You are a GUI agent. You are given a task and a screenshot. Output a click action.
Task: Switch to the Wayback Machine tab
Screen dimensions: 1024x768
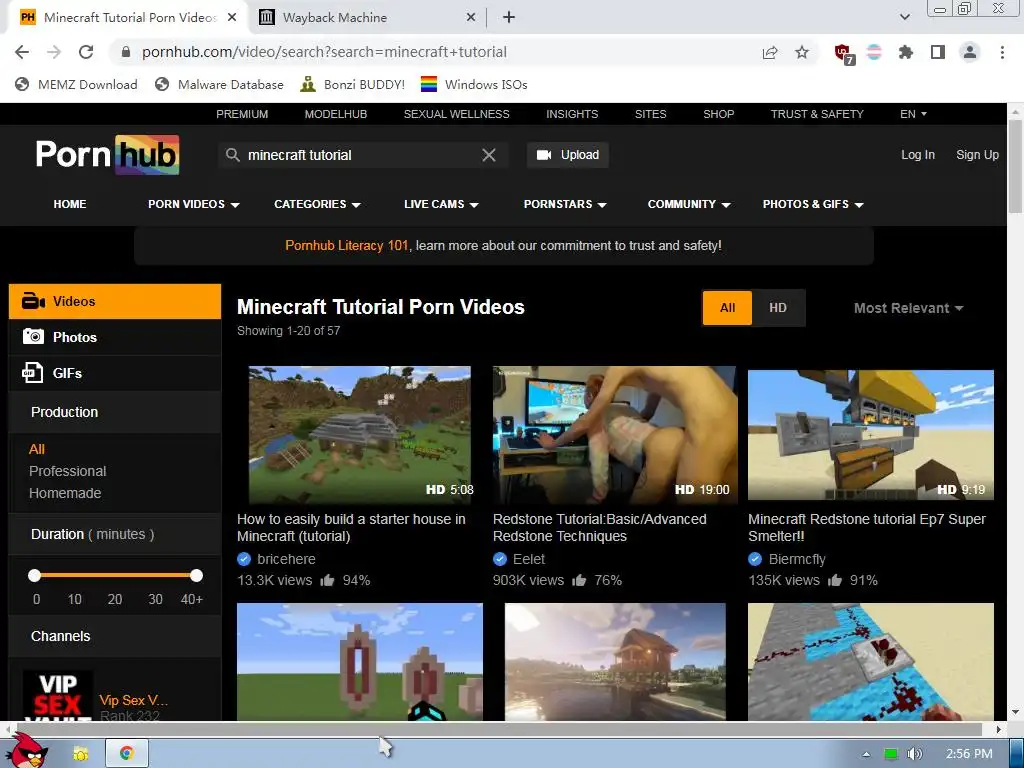coord(368,18)
